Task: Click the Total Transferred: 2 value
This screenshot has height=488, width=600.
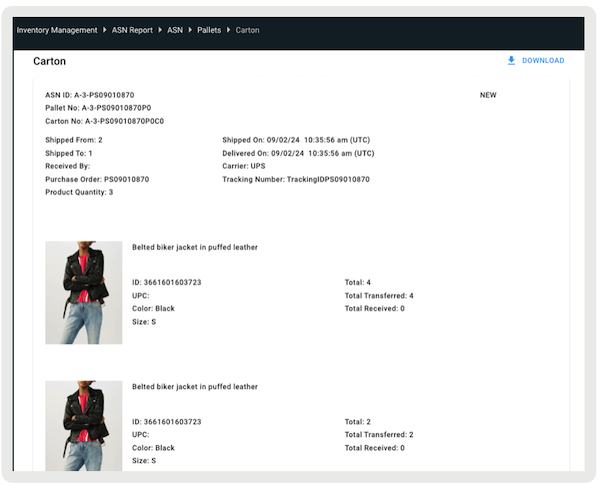Action: coord(379,435)
